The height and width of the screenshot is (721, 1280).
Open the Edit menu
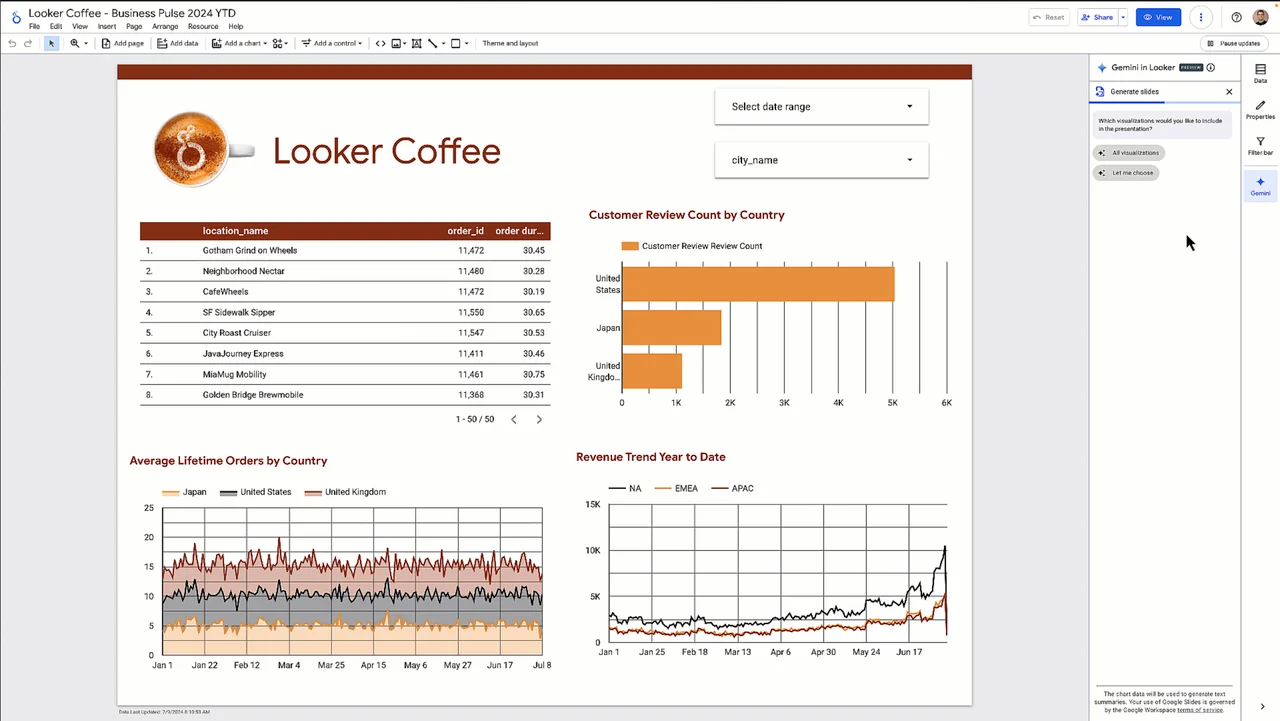(x=56, y=27)
